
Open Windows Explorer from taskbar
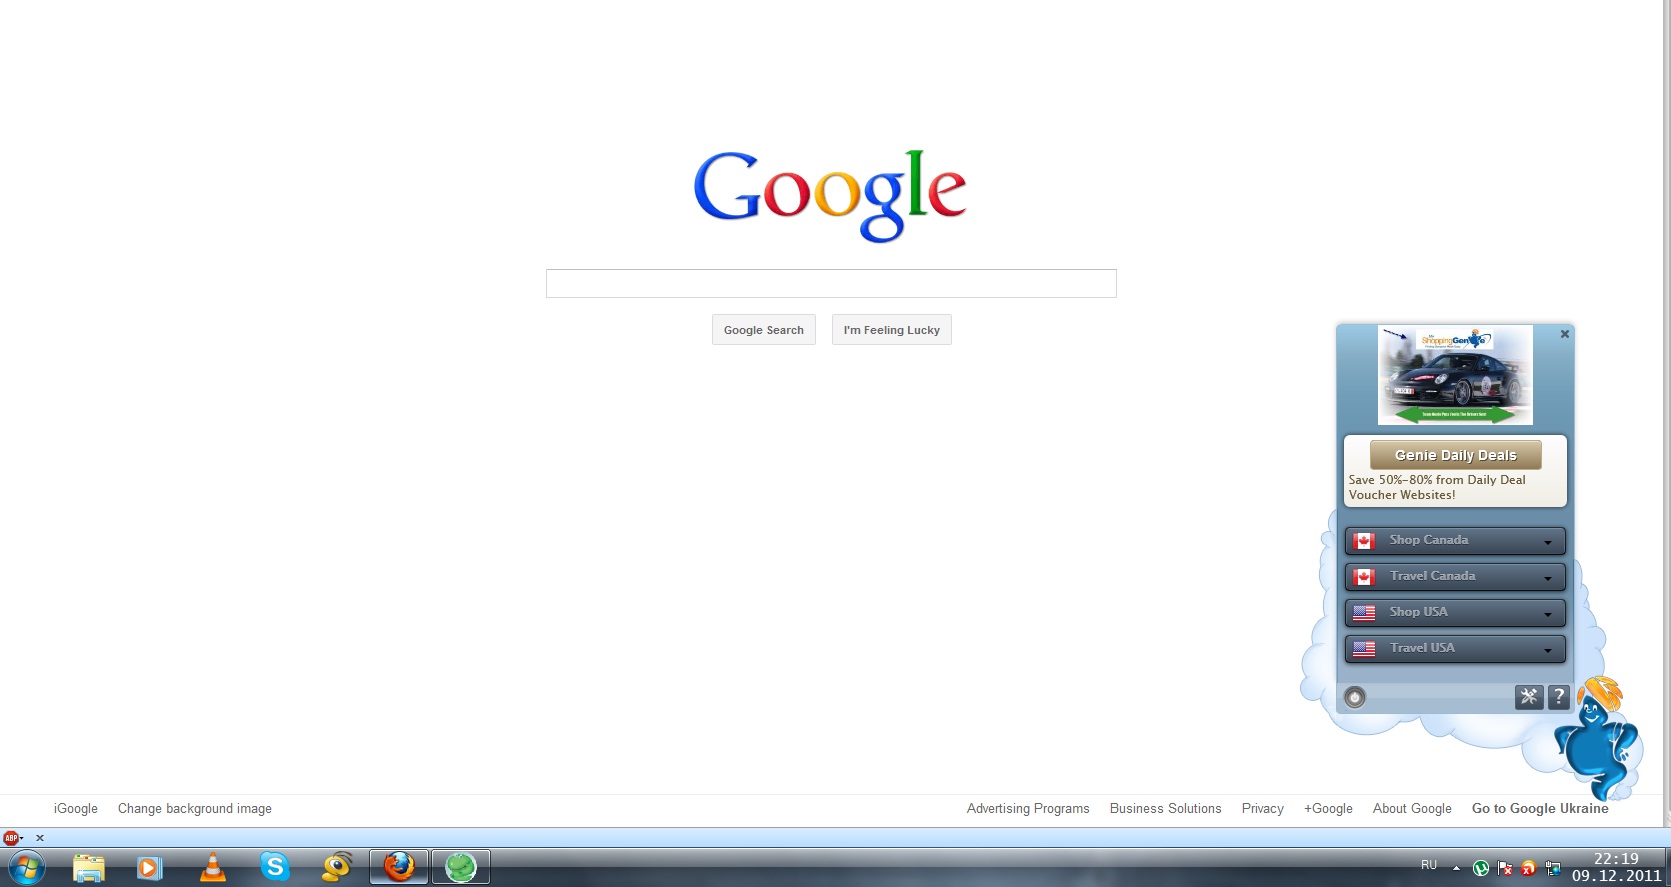coord(89,867)
